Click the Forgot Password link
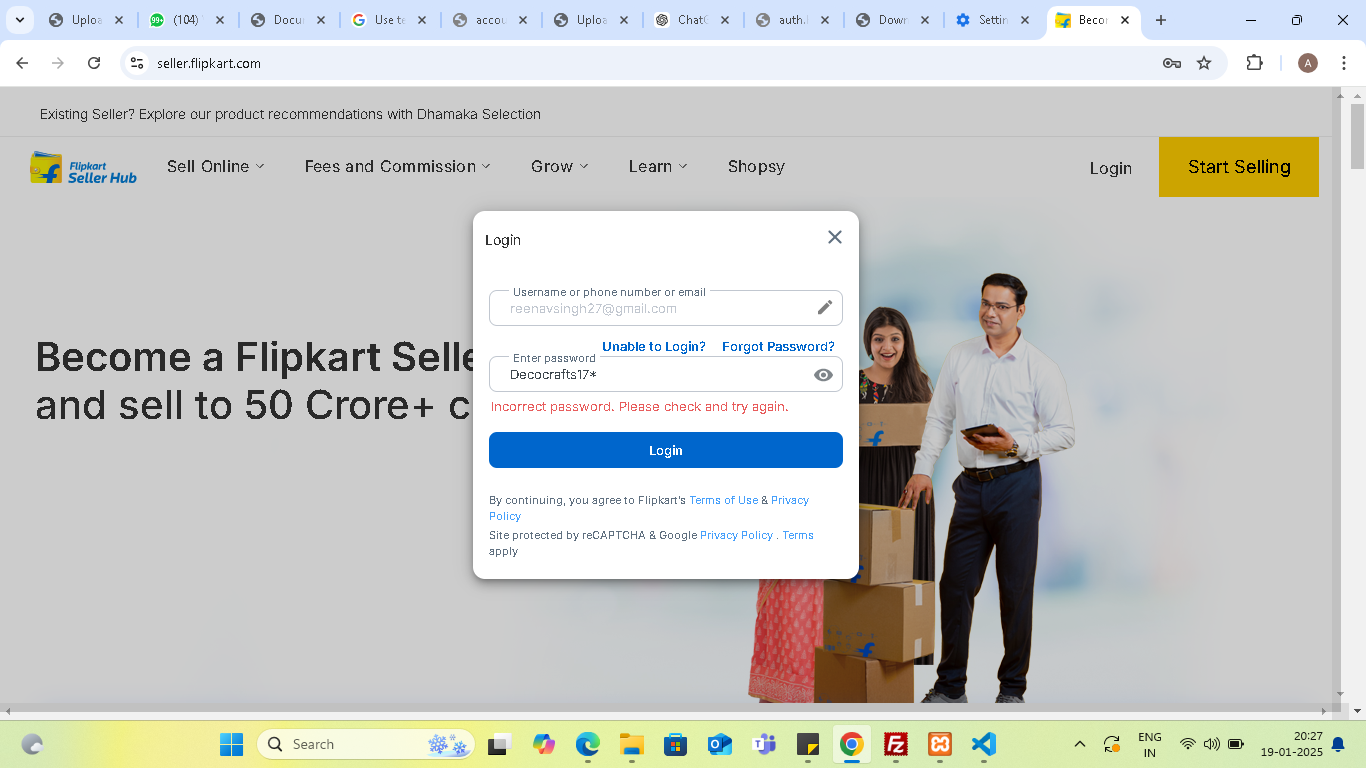 pos(778,346)
